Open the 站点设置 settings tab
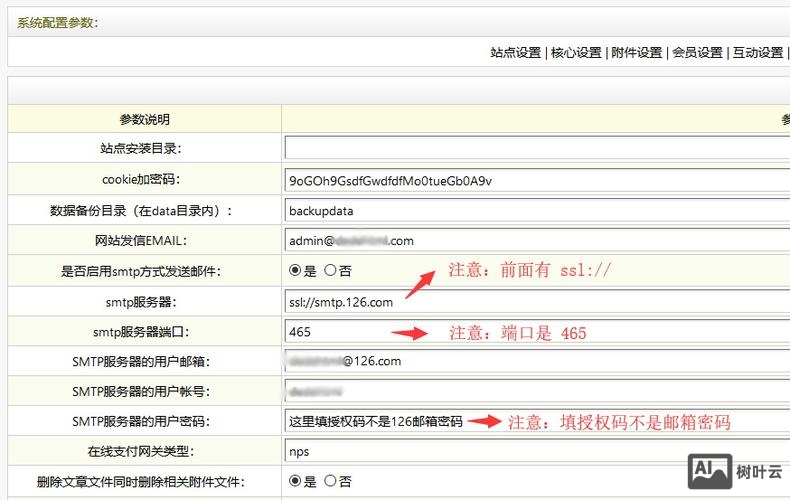The width and height of the screenshot is (790, 500). (515, 52)
